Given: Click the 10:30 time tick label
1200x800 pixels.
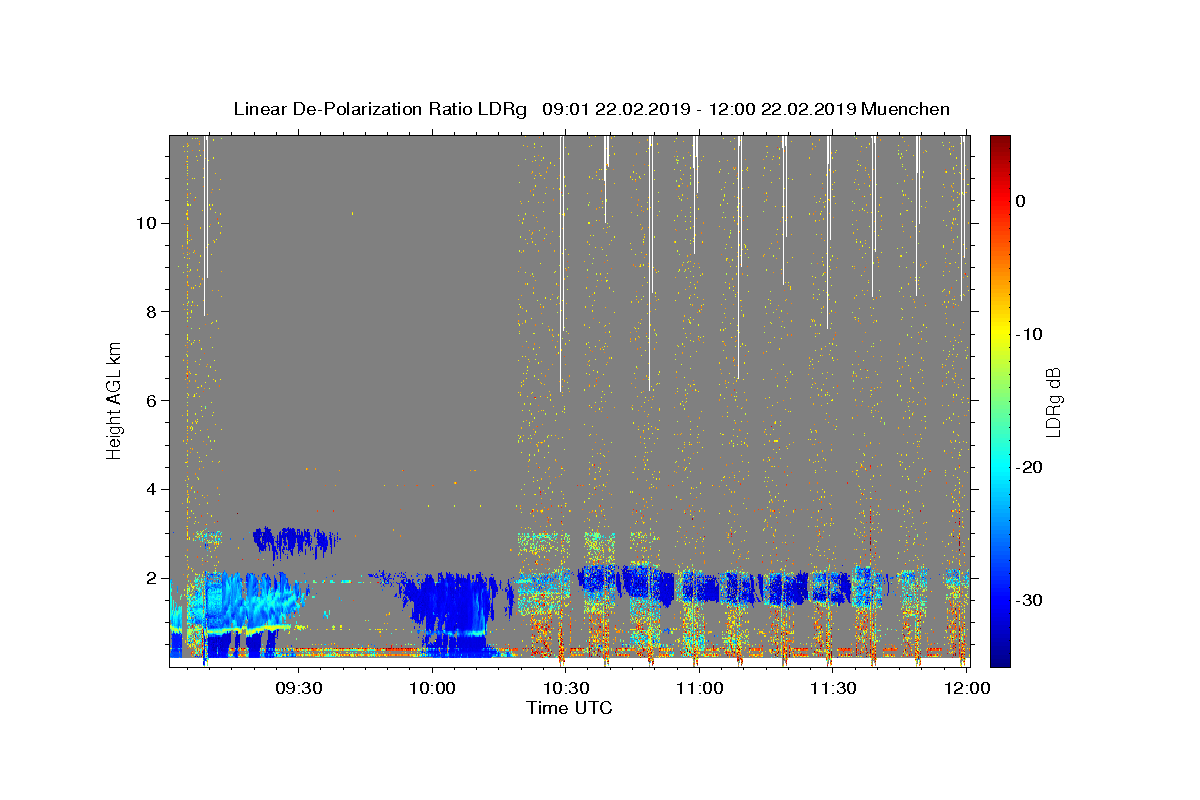Looking at the screenshot, I should click(x=566, y=689).
